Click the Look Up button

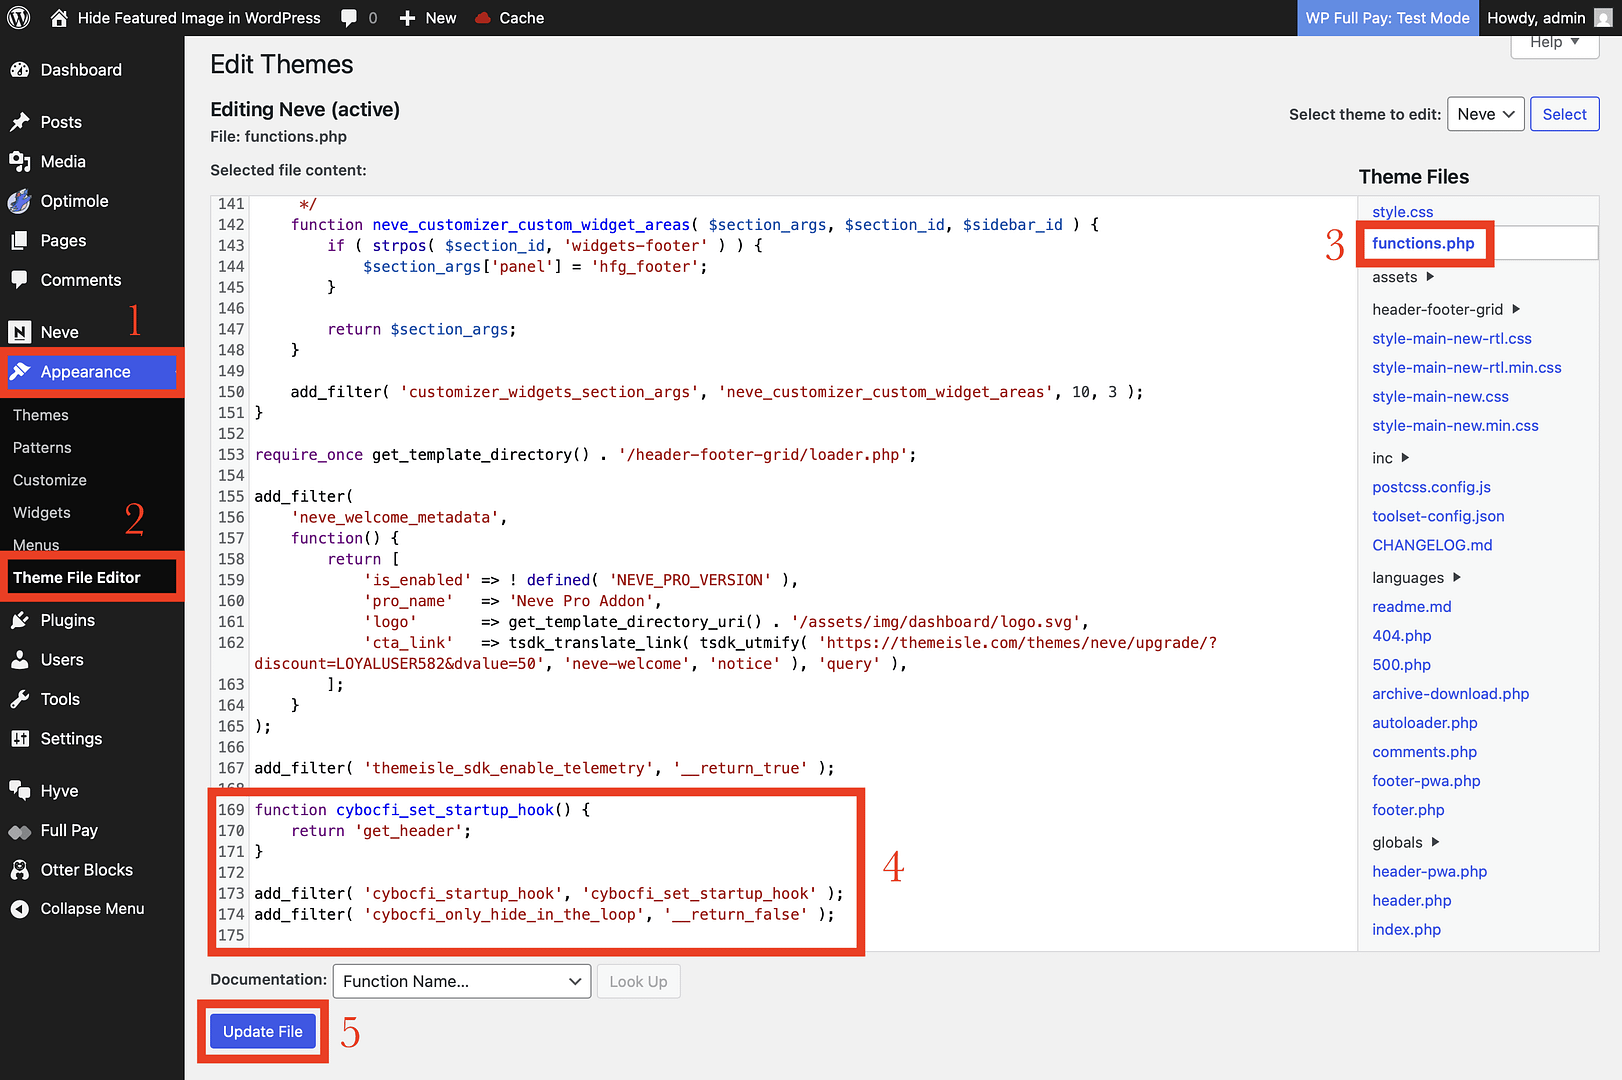(638, 981)
